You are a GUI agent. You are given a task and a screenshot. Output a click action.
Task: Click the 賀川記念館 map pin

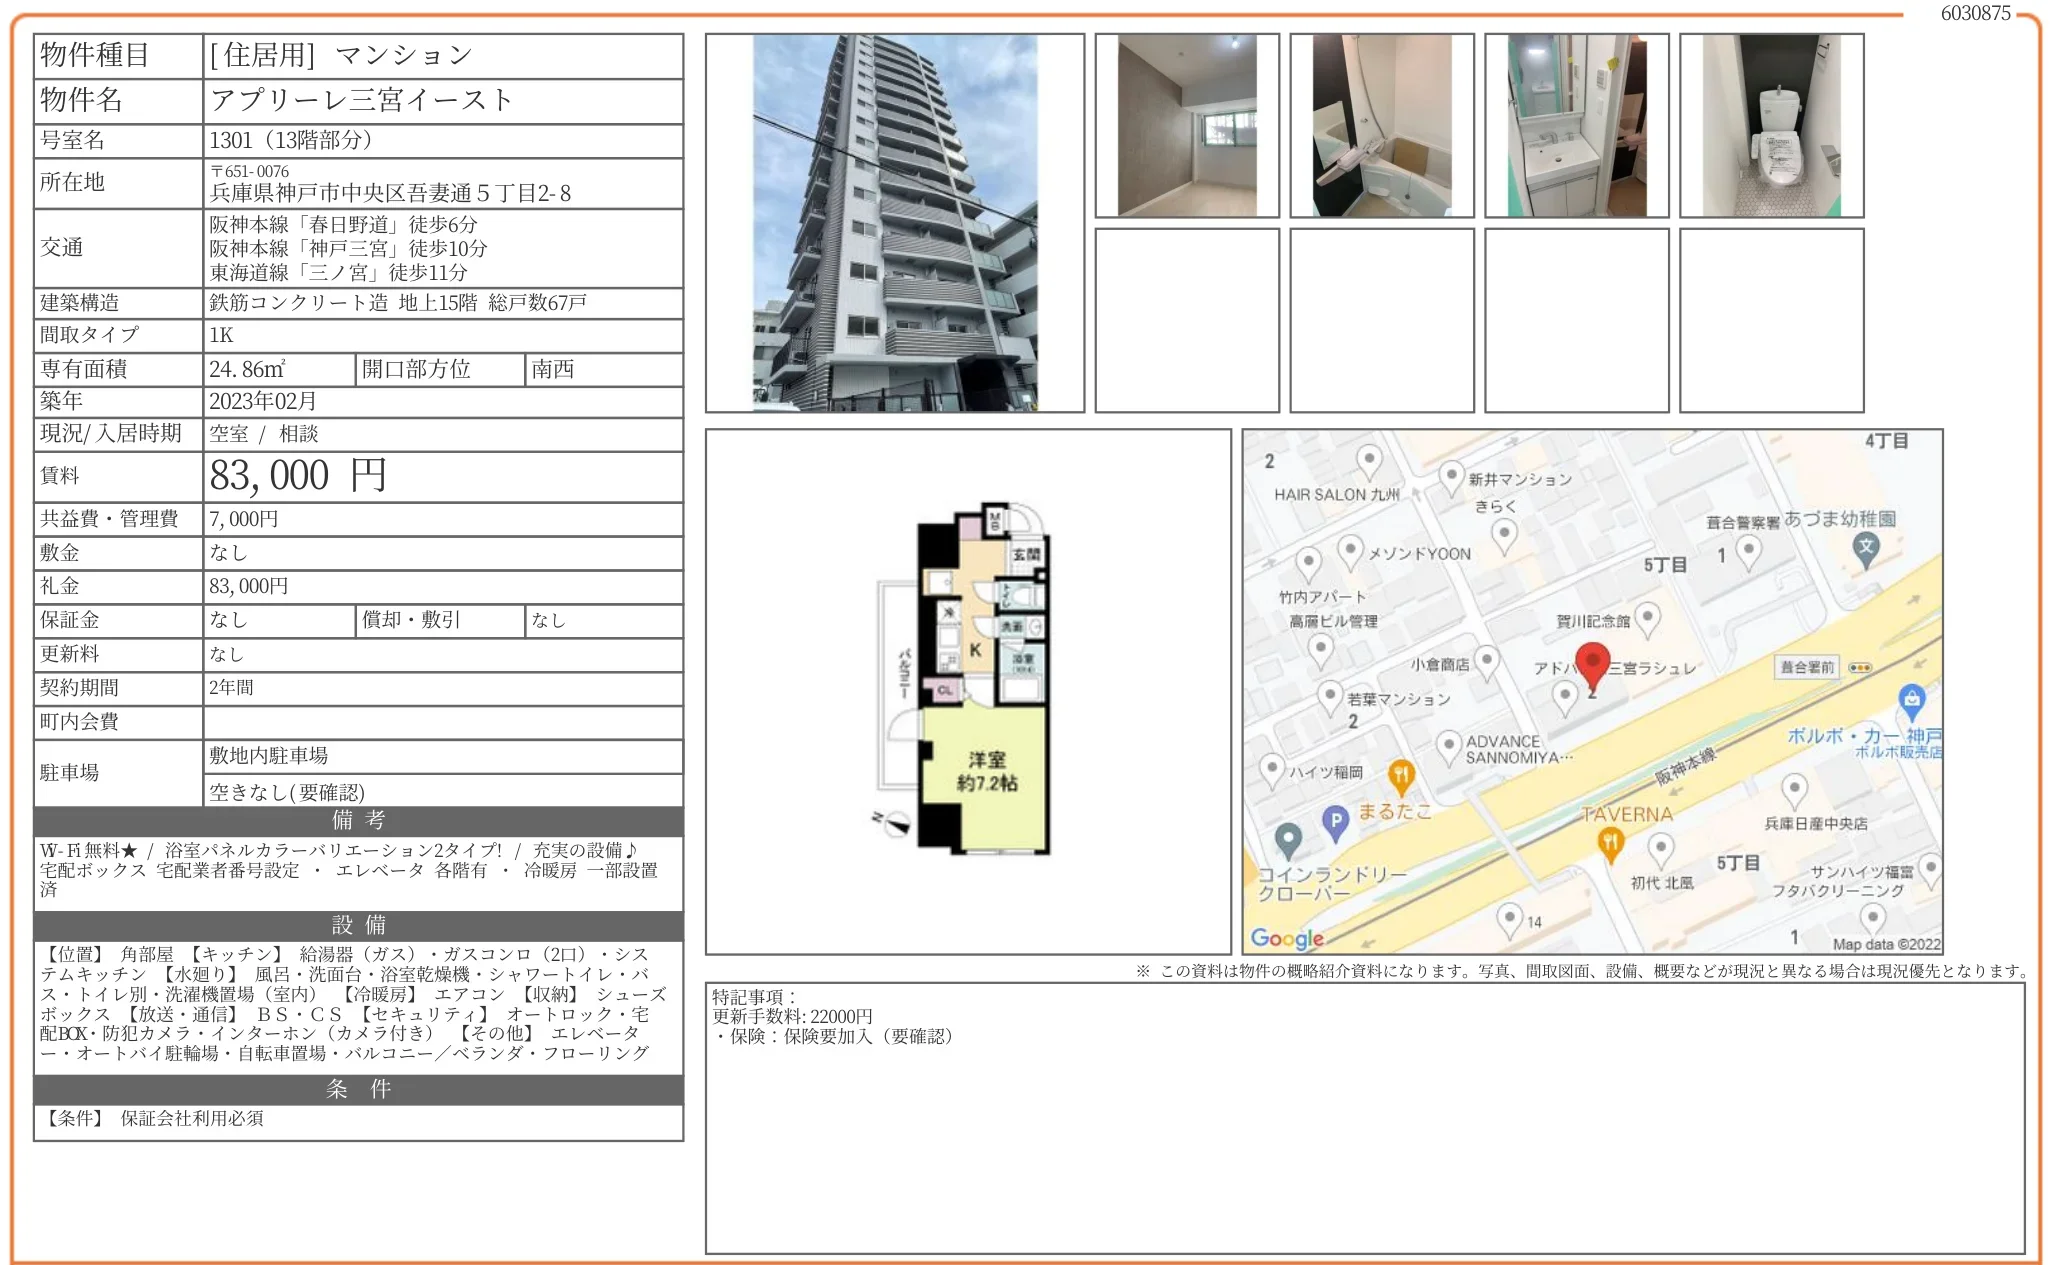tap(1647, 617)
